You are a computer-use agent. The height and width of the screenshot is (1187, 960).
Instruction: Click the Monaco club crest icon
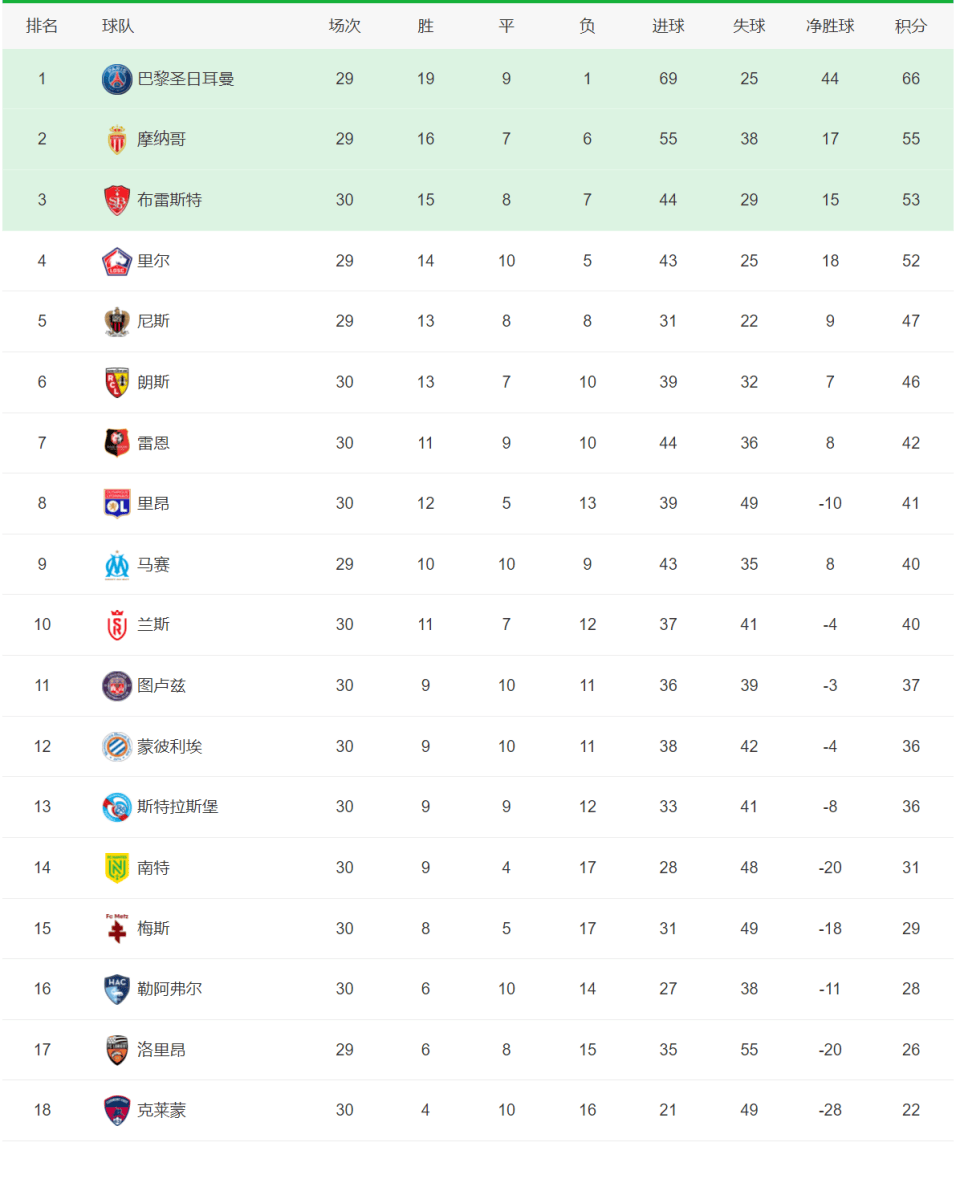pyautogui.click(x=117, y=140)
